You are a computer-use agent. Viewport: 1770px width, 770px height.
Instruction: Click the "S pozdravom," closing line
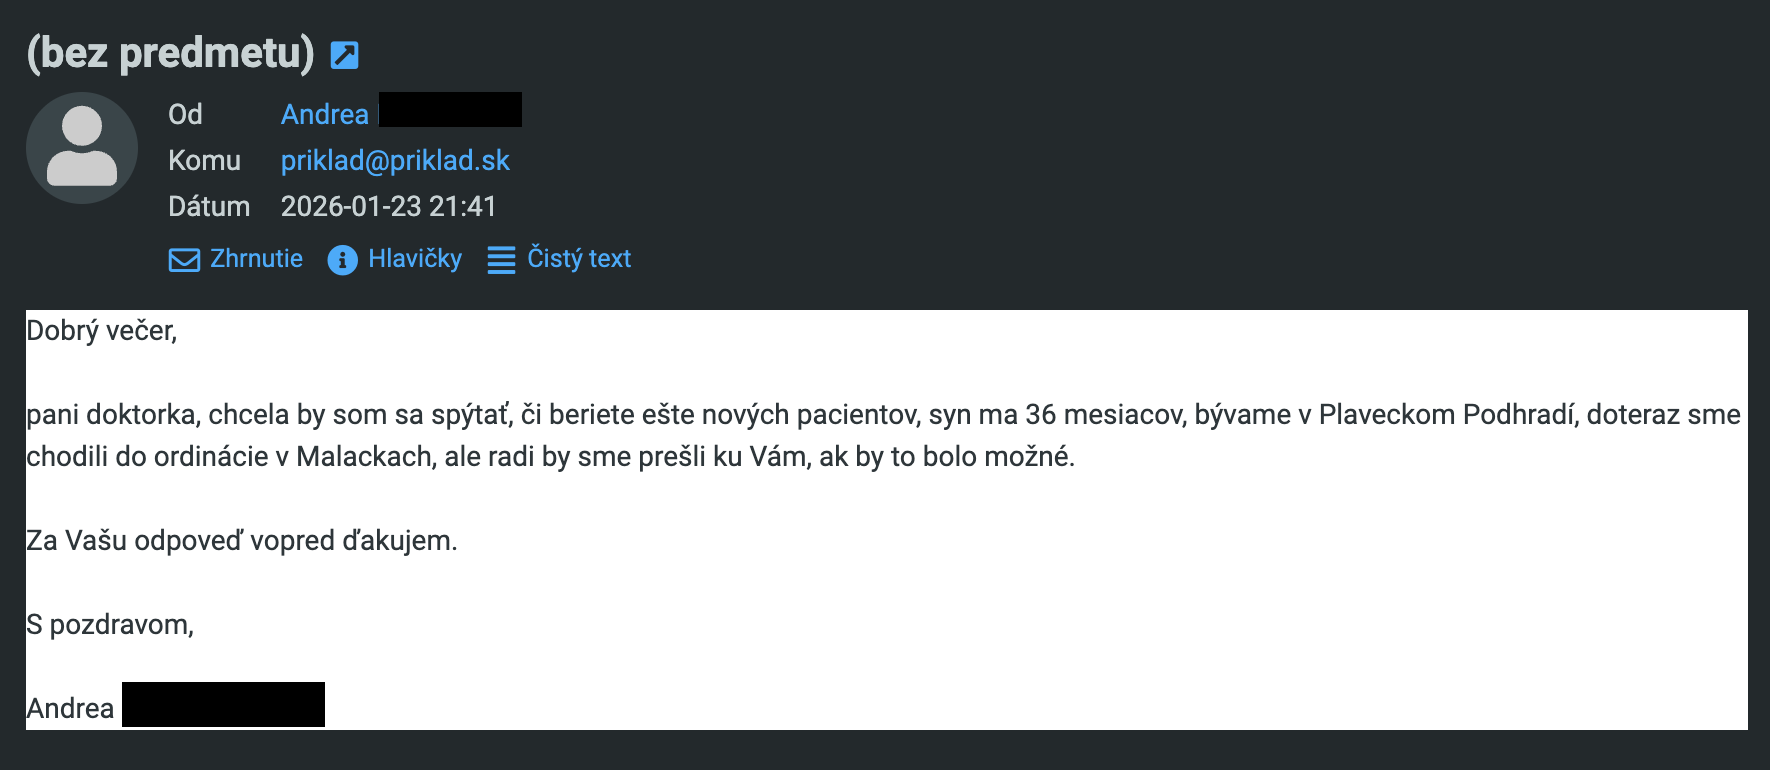(x=110, y=625)
